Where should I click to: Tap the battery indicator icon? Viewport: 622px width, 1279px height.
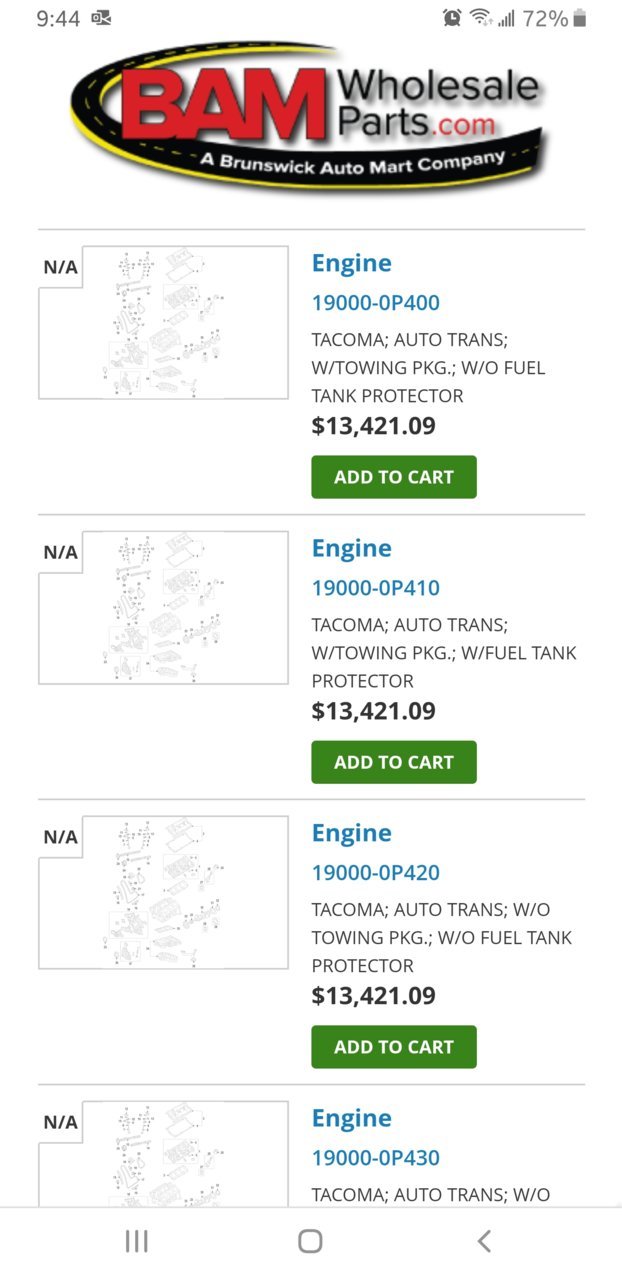(580, 18)
